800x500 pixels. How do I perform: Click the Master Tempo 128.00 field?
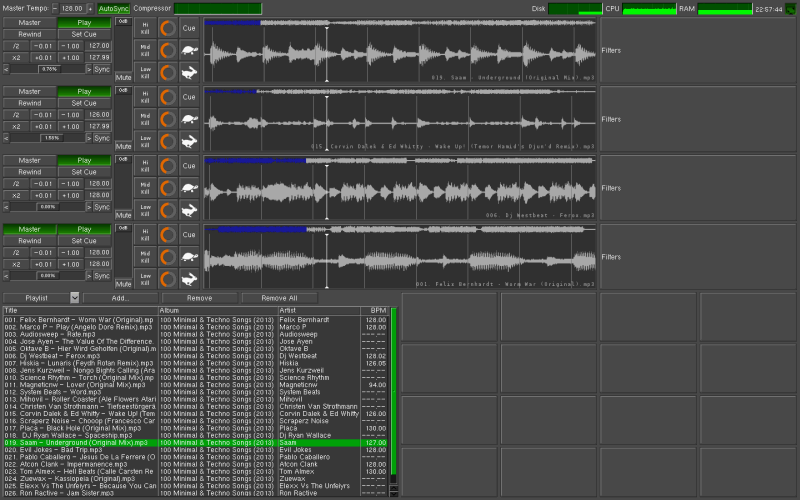click(x=72, y=9)
